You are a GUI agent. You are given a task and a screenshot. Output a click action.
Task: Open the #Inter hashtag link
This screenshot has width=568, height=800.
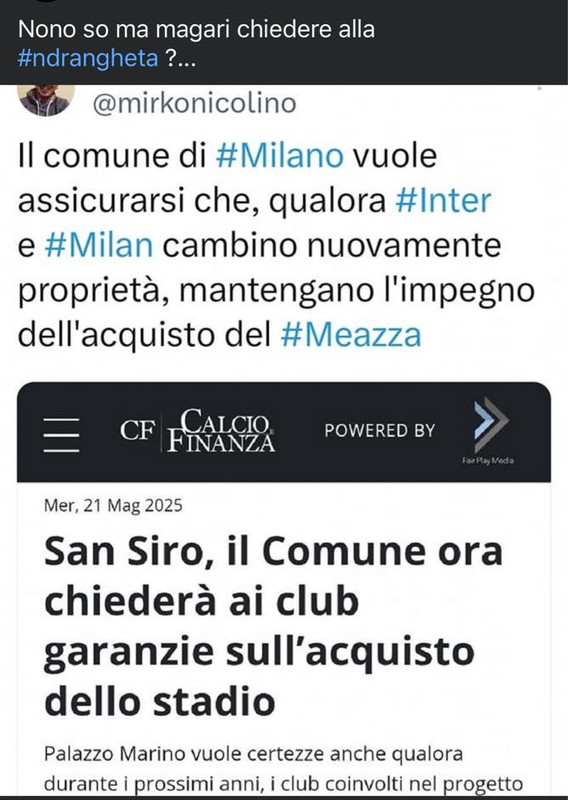(x=443, y=201)
